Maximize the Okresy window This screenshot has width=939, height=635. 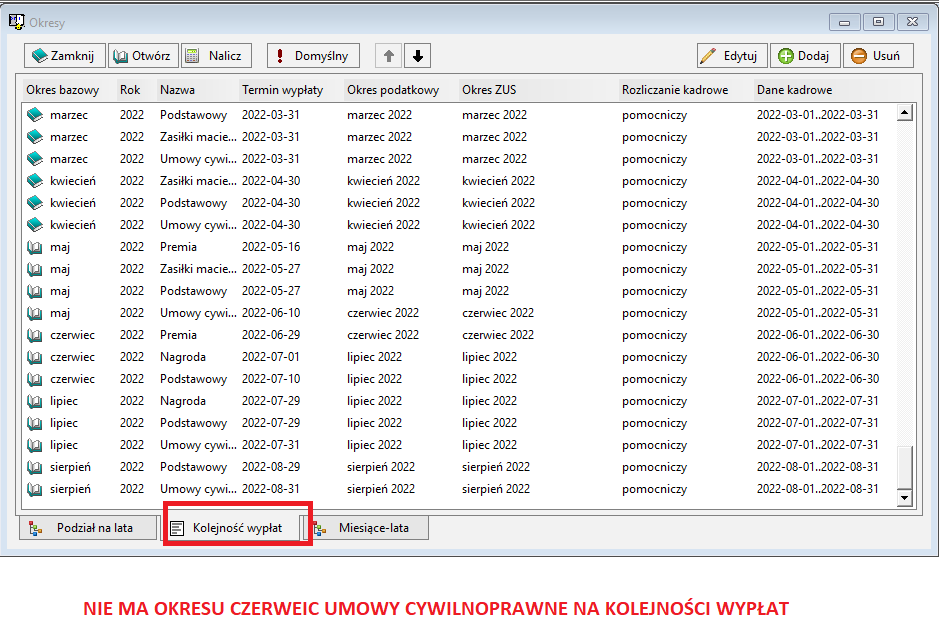(x=879, y=22)
